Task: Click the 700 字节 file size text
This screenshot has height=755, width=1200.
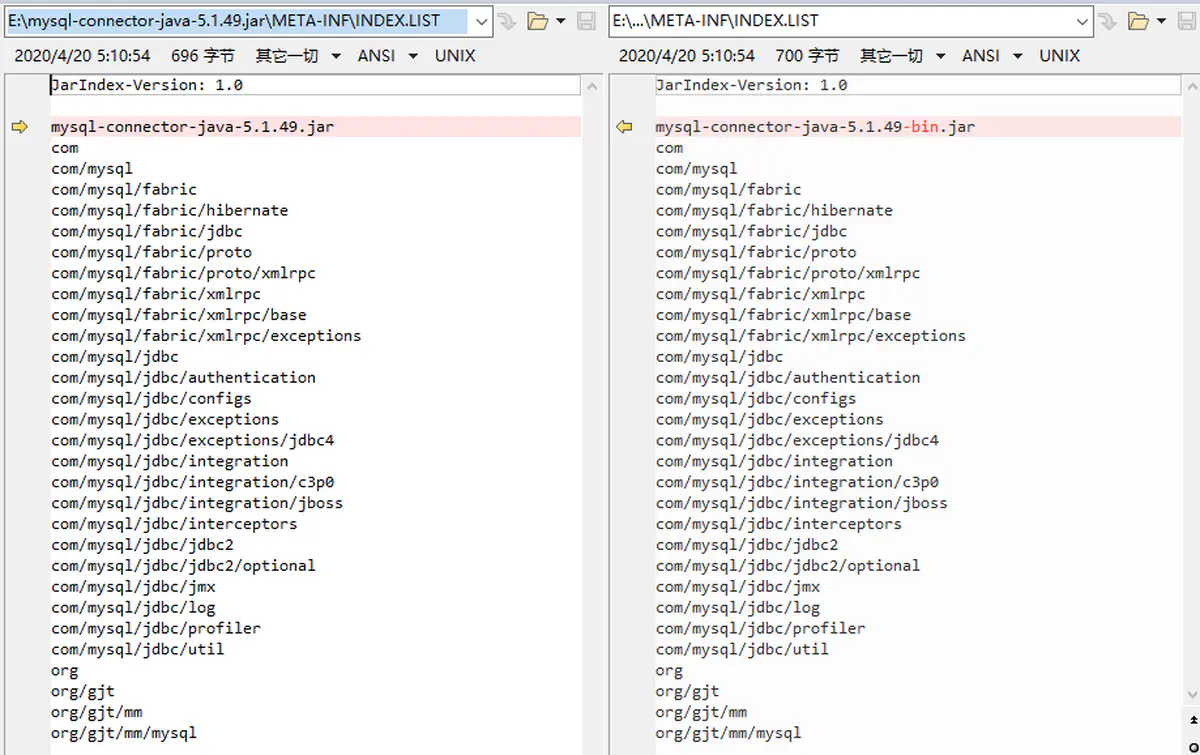Action: 807,56
